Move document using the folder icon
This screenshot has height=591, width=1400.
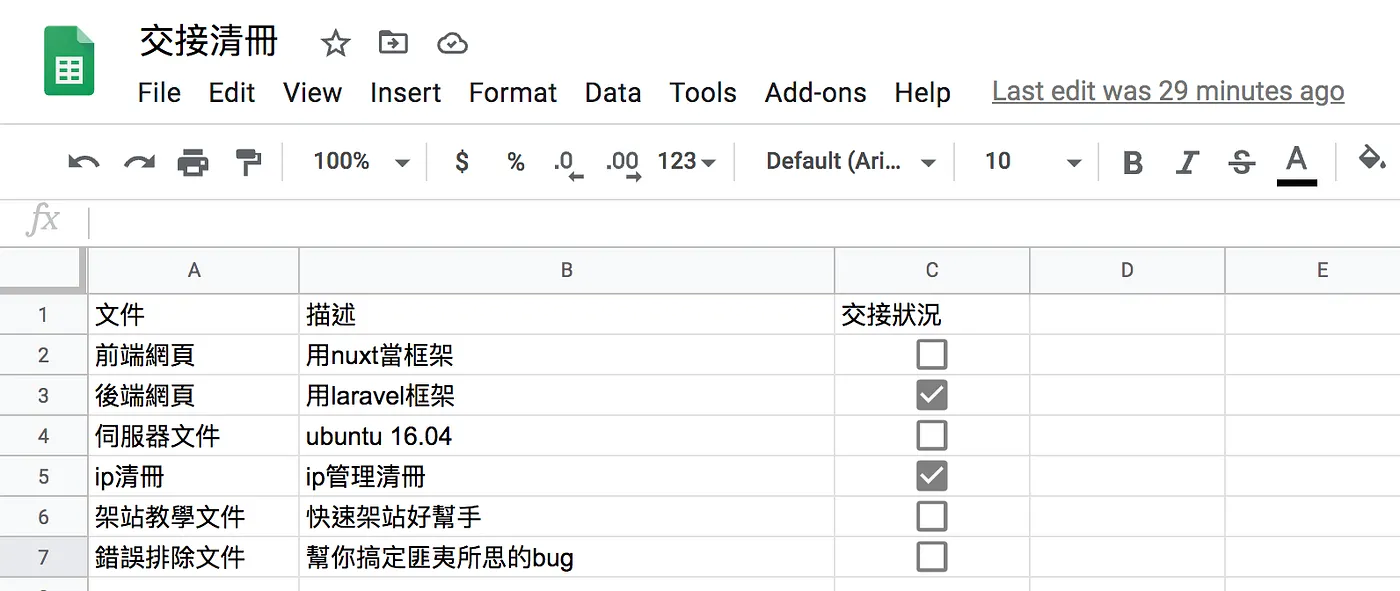point(393,42)
